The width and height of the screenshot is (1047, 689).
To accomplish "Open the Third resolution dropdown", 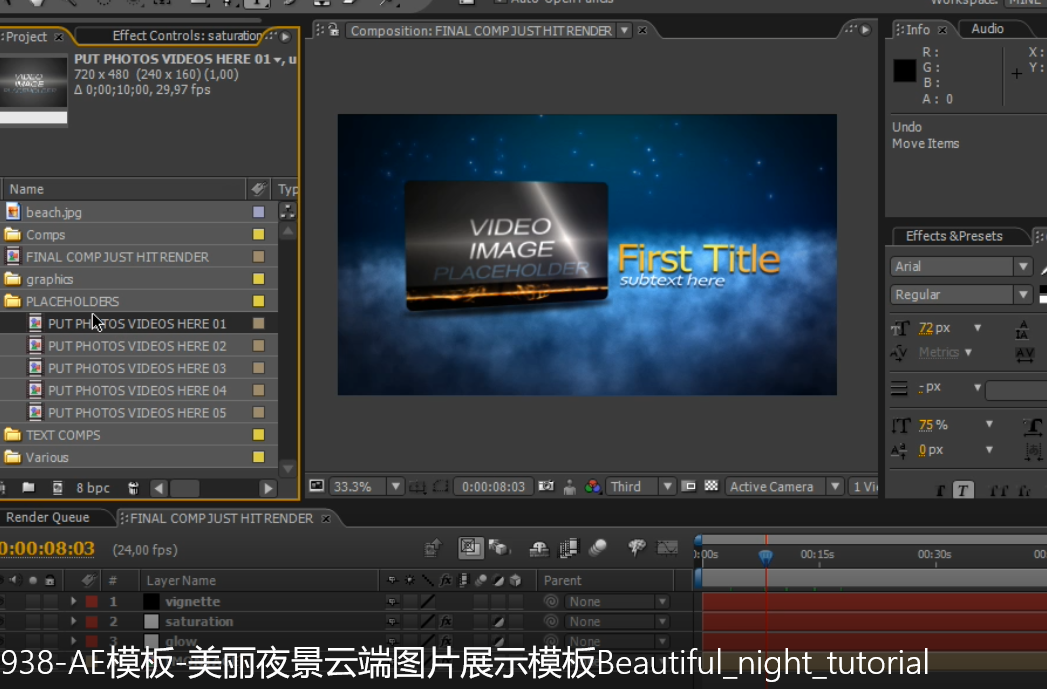I will pyautogui.click(x=666, y=487).
